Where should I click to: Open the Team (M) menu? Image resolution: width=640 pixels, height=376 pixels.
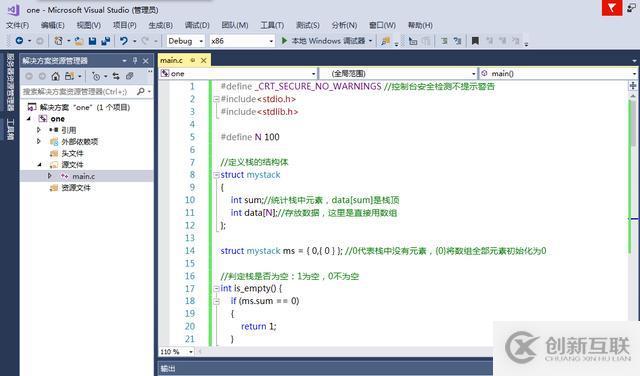coord(235,25)
